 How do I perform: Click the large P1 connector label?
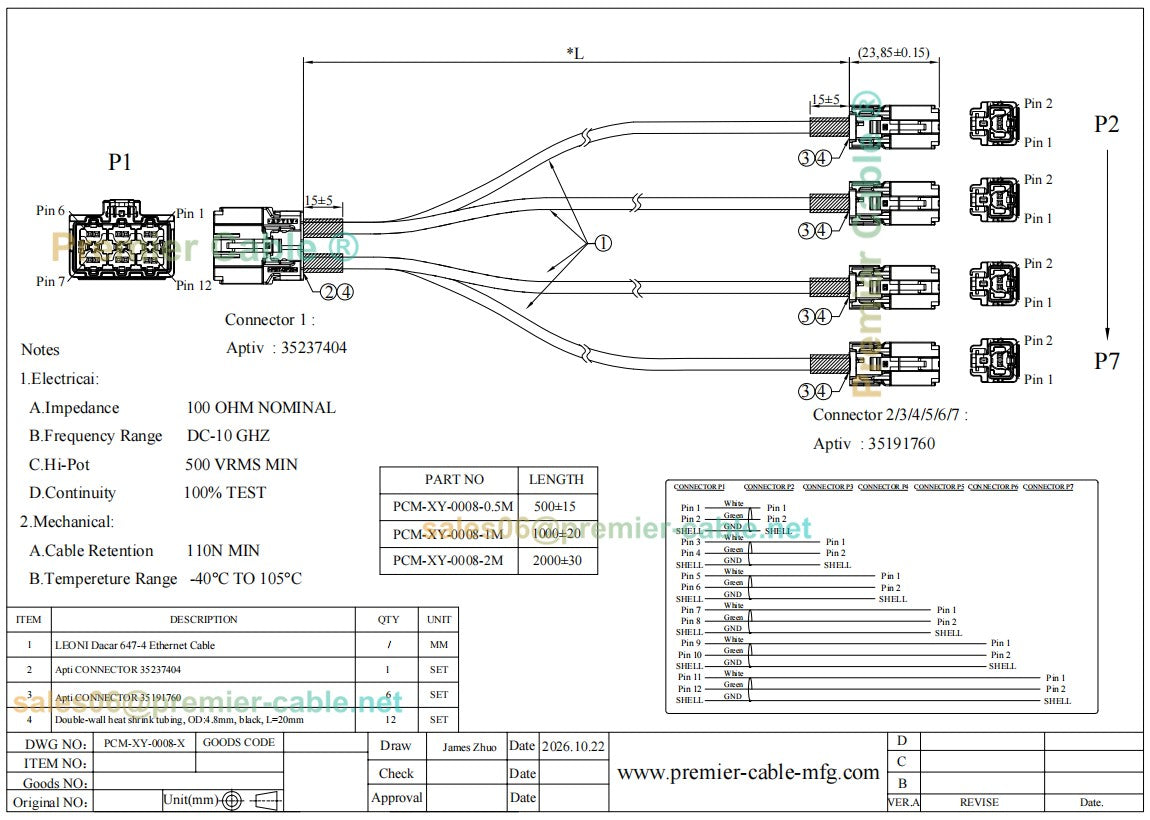pos(120,162)
